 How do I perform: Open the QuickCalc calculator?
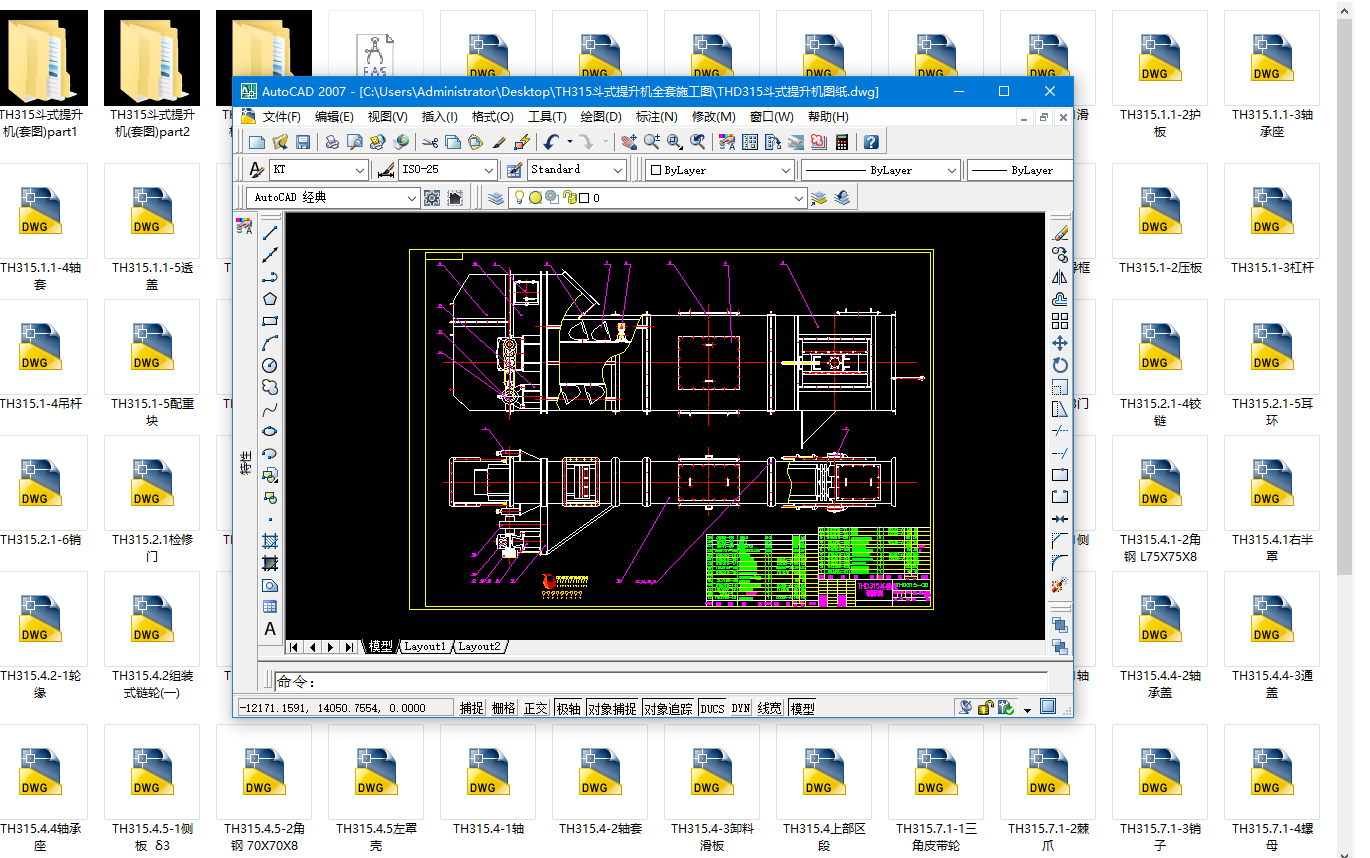(842, 142)
